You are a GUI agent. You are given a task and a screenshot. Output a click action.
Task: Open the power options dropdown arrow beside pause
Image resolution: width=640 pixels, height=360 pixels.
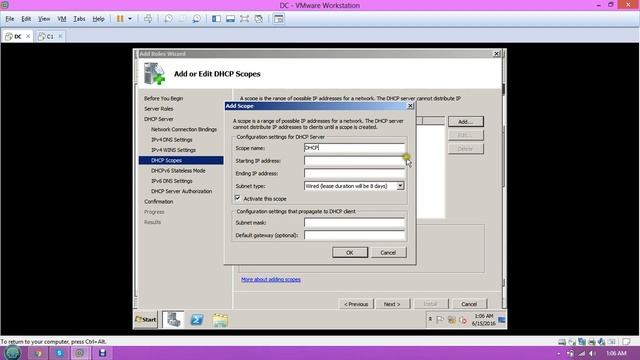[130, 19]
